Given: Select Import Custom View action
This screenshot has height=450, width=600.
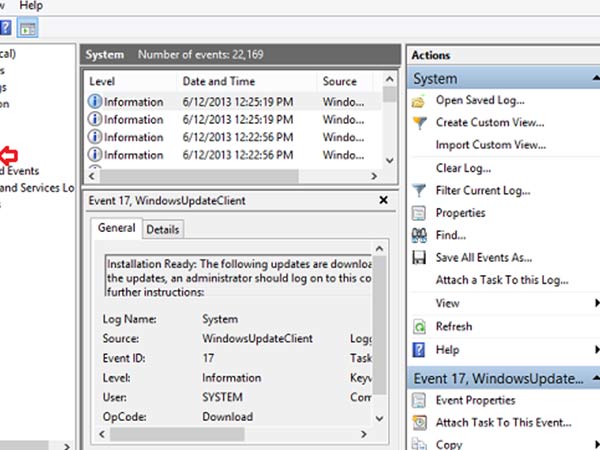Looking at the screenshot, I should pos(491,145).
